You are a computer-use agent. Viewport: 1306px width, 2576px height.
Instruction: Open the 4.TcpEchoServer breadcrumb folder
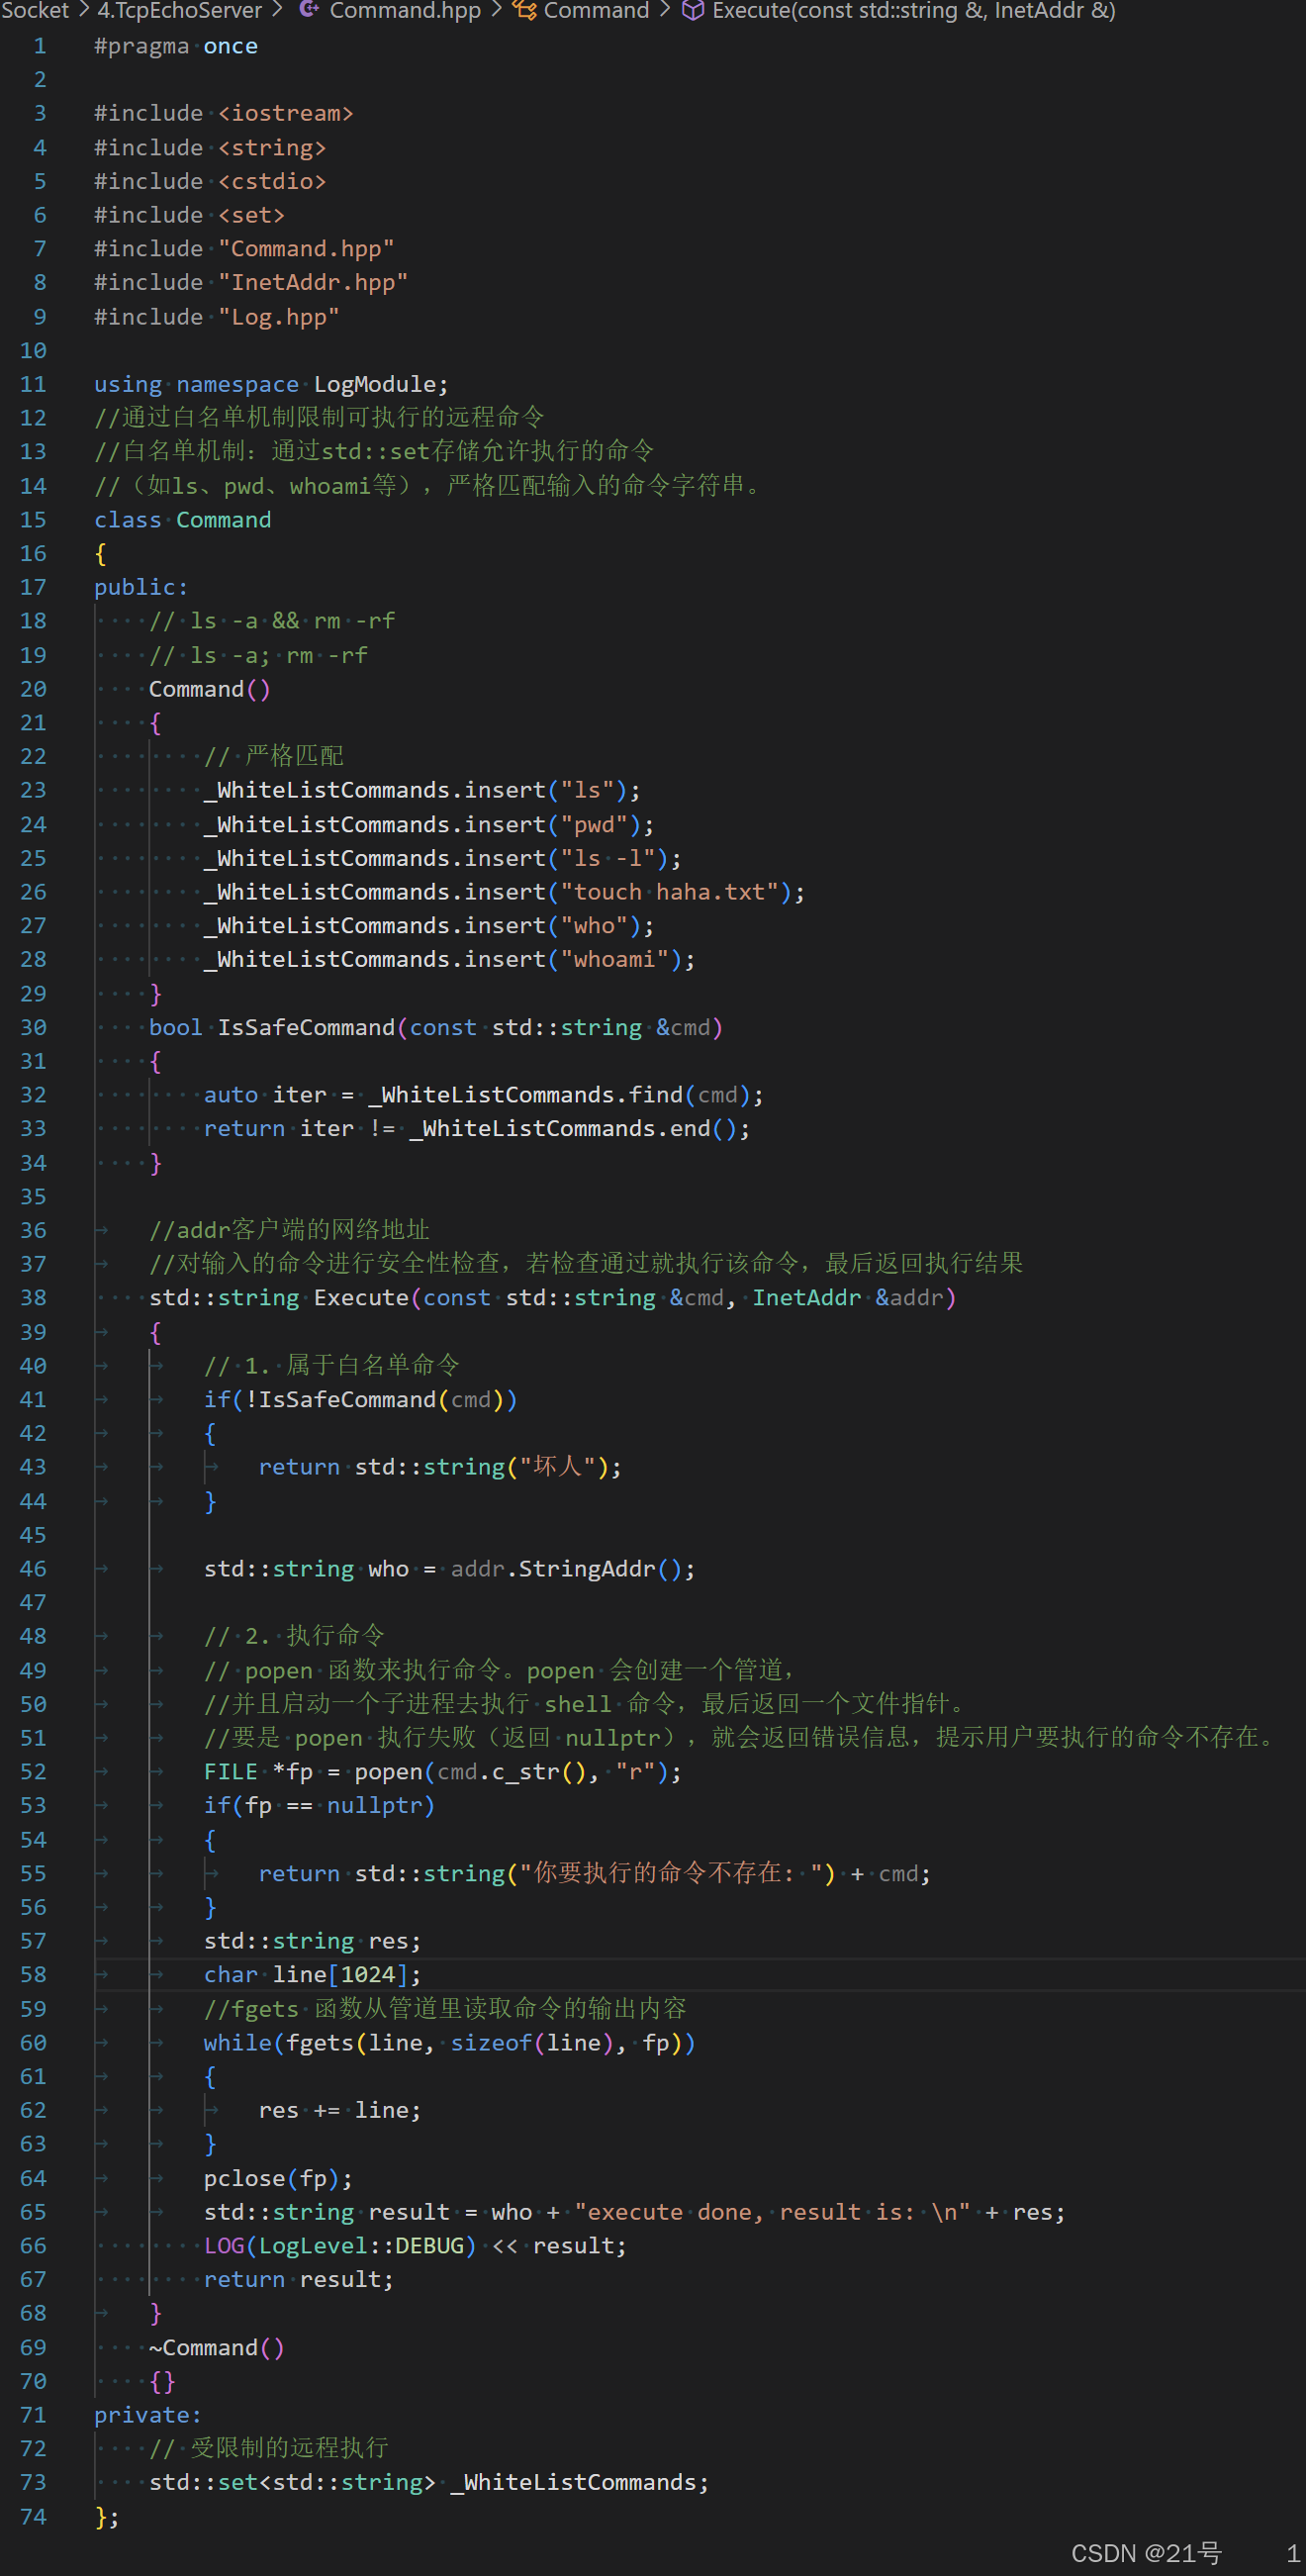[179, 10]
